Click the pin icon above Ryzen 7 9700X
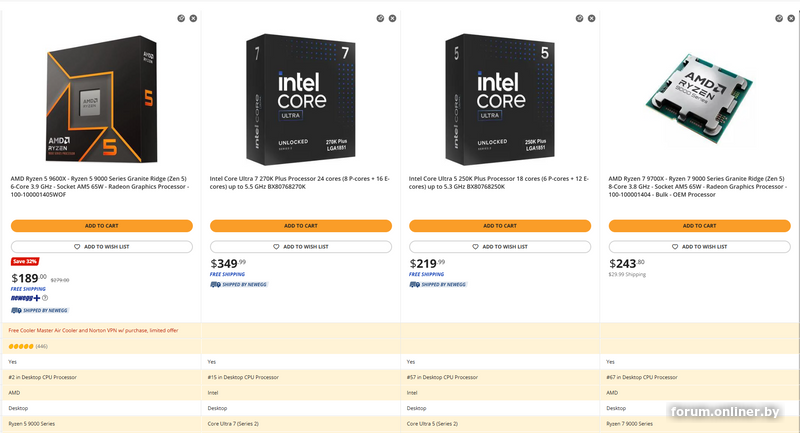800x433 pixels. [x=780, y=18]
